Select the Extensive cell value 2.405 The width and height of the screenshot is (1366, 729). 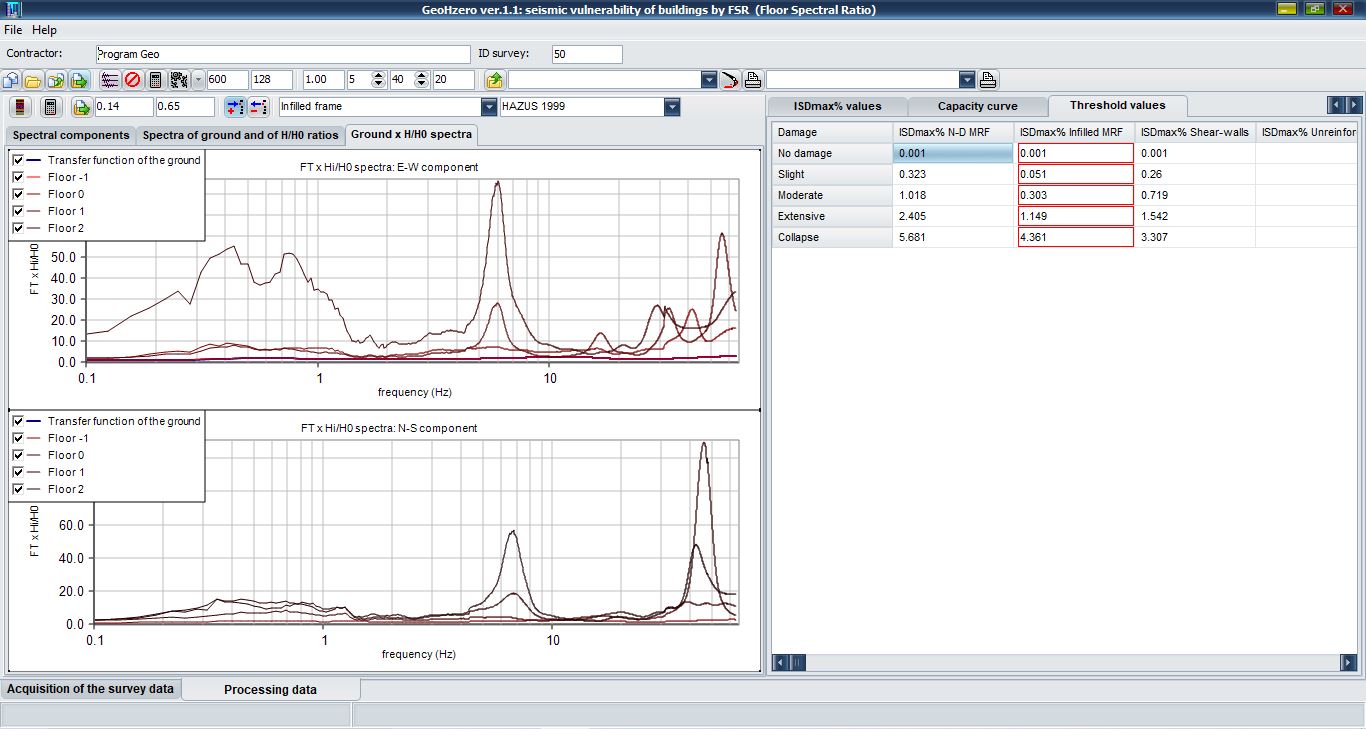point(954,216)
